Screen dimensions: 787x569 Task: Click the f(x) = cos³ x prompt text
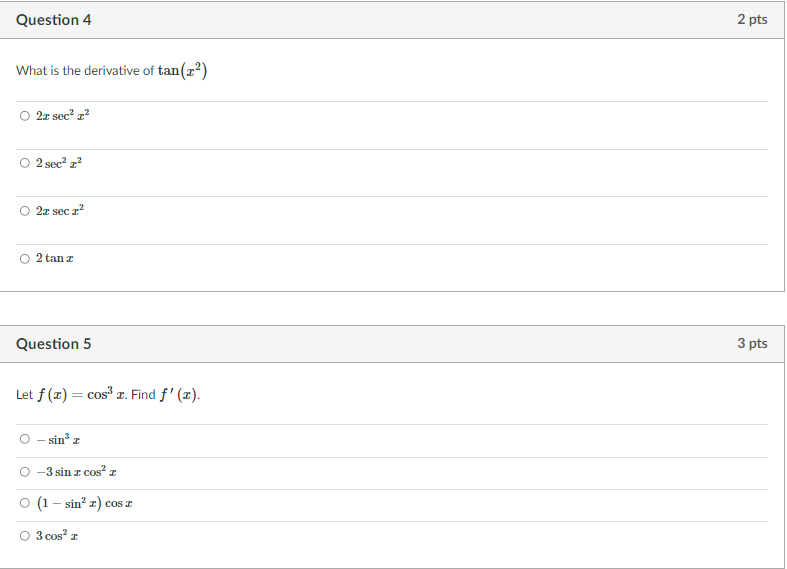(x=80, y=394)
